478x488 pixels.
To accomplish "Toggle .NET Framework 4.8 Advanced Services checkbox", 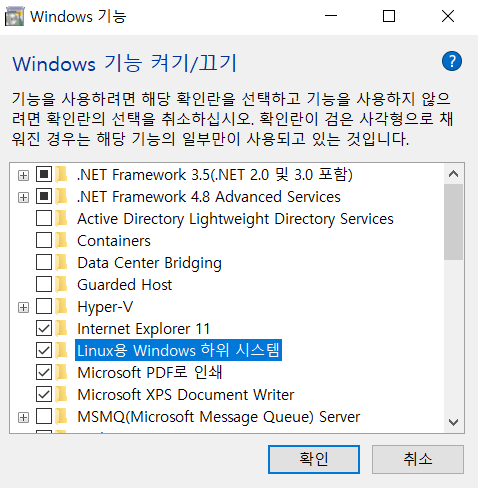I will coord(44,197).
